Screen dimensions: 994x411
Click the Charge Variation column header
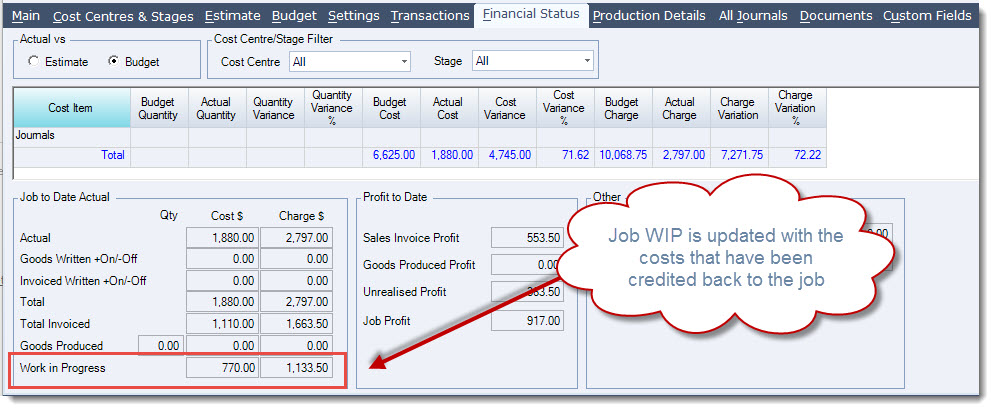[739, 108]
